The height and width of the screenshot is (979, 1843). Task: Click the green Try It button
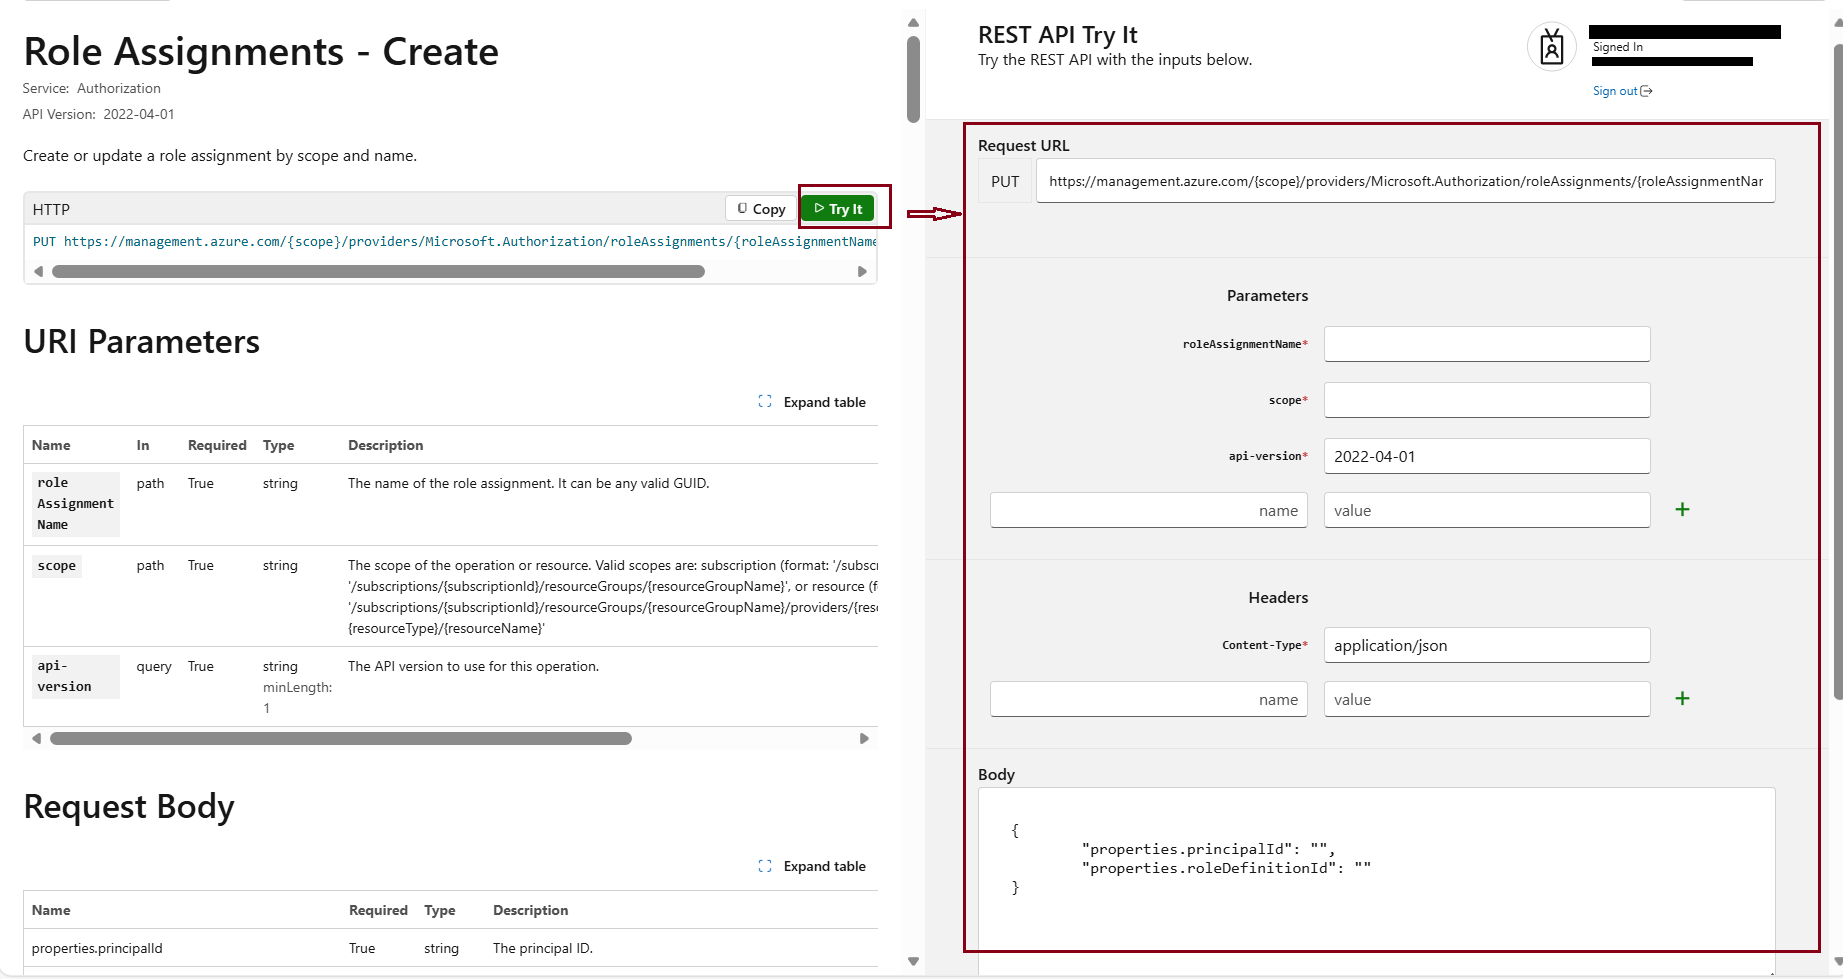tap(838, 208)
